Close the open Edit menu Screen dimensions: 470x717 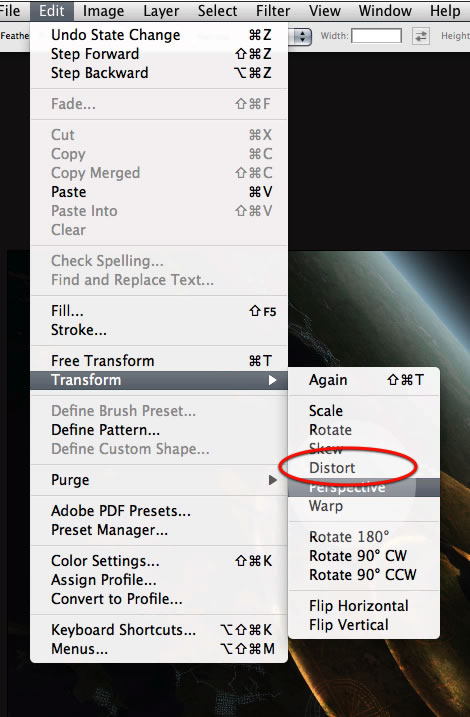[x=52, y=11]
